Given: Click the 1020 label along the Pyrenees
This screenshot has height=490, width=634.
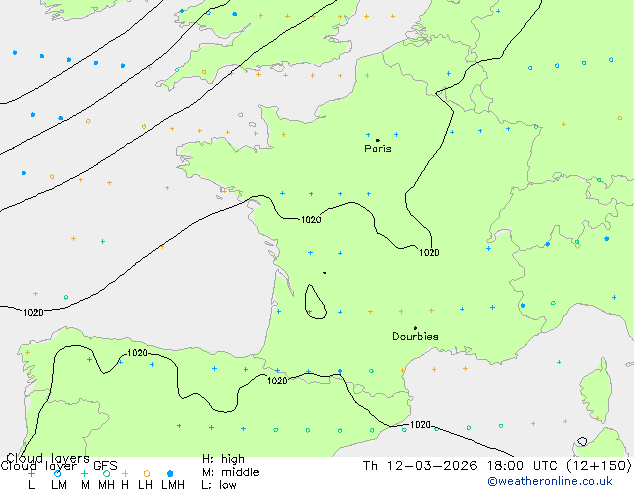Looking at the screenshot, I should (x=277, y=380).
